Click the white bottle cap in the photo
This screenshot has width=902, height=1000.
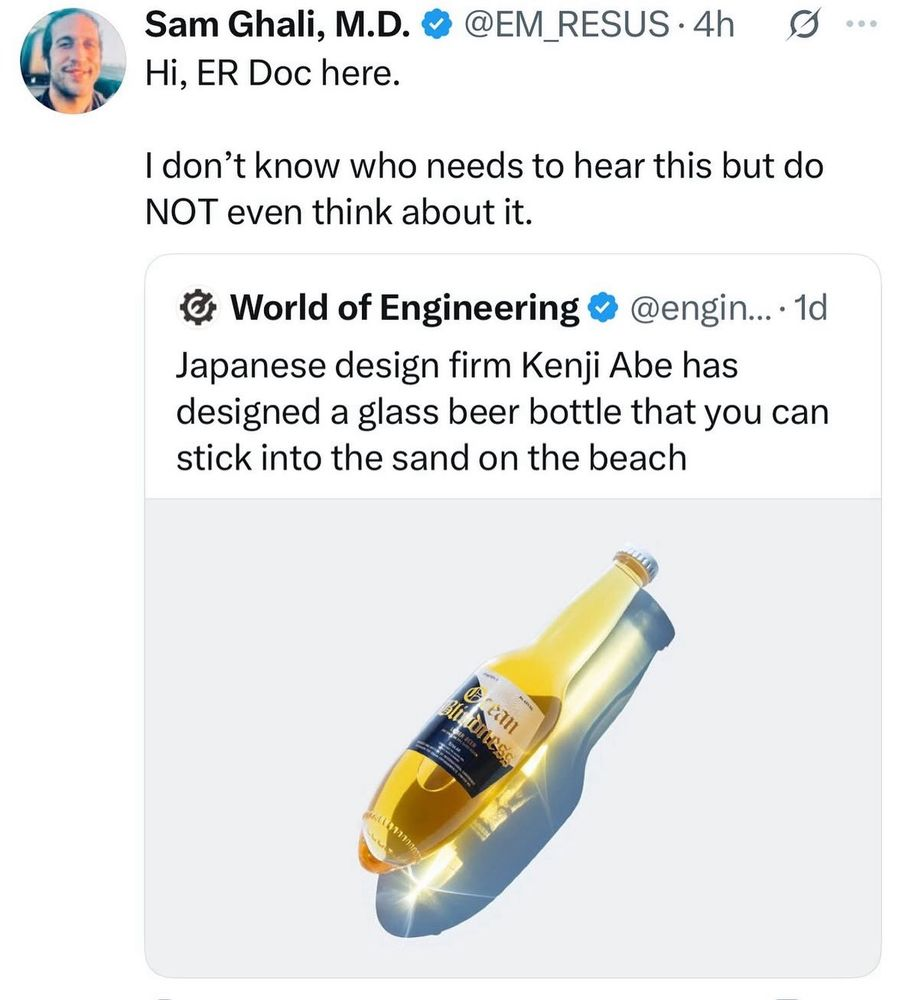click(636, 565)
